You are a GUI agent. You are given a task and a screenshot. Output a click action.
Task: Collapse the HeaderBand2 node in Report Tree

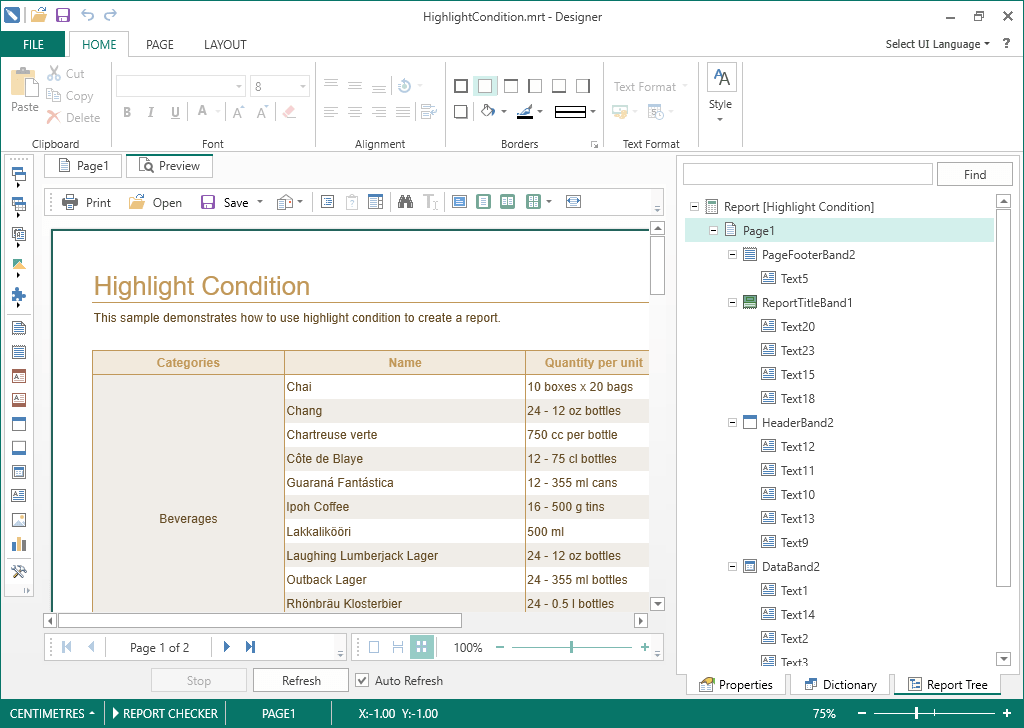tap(732, 422)
